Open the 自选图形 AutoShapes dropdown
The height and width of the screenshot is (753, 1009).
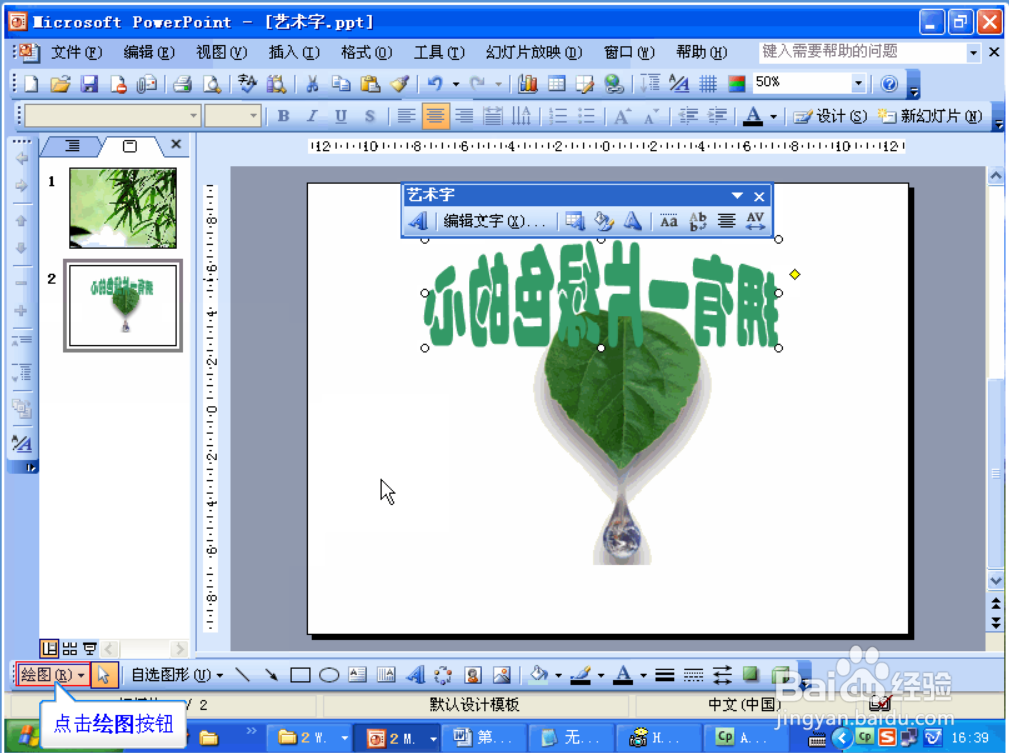[177, 674]
